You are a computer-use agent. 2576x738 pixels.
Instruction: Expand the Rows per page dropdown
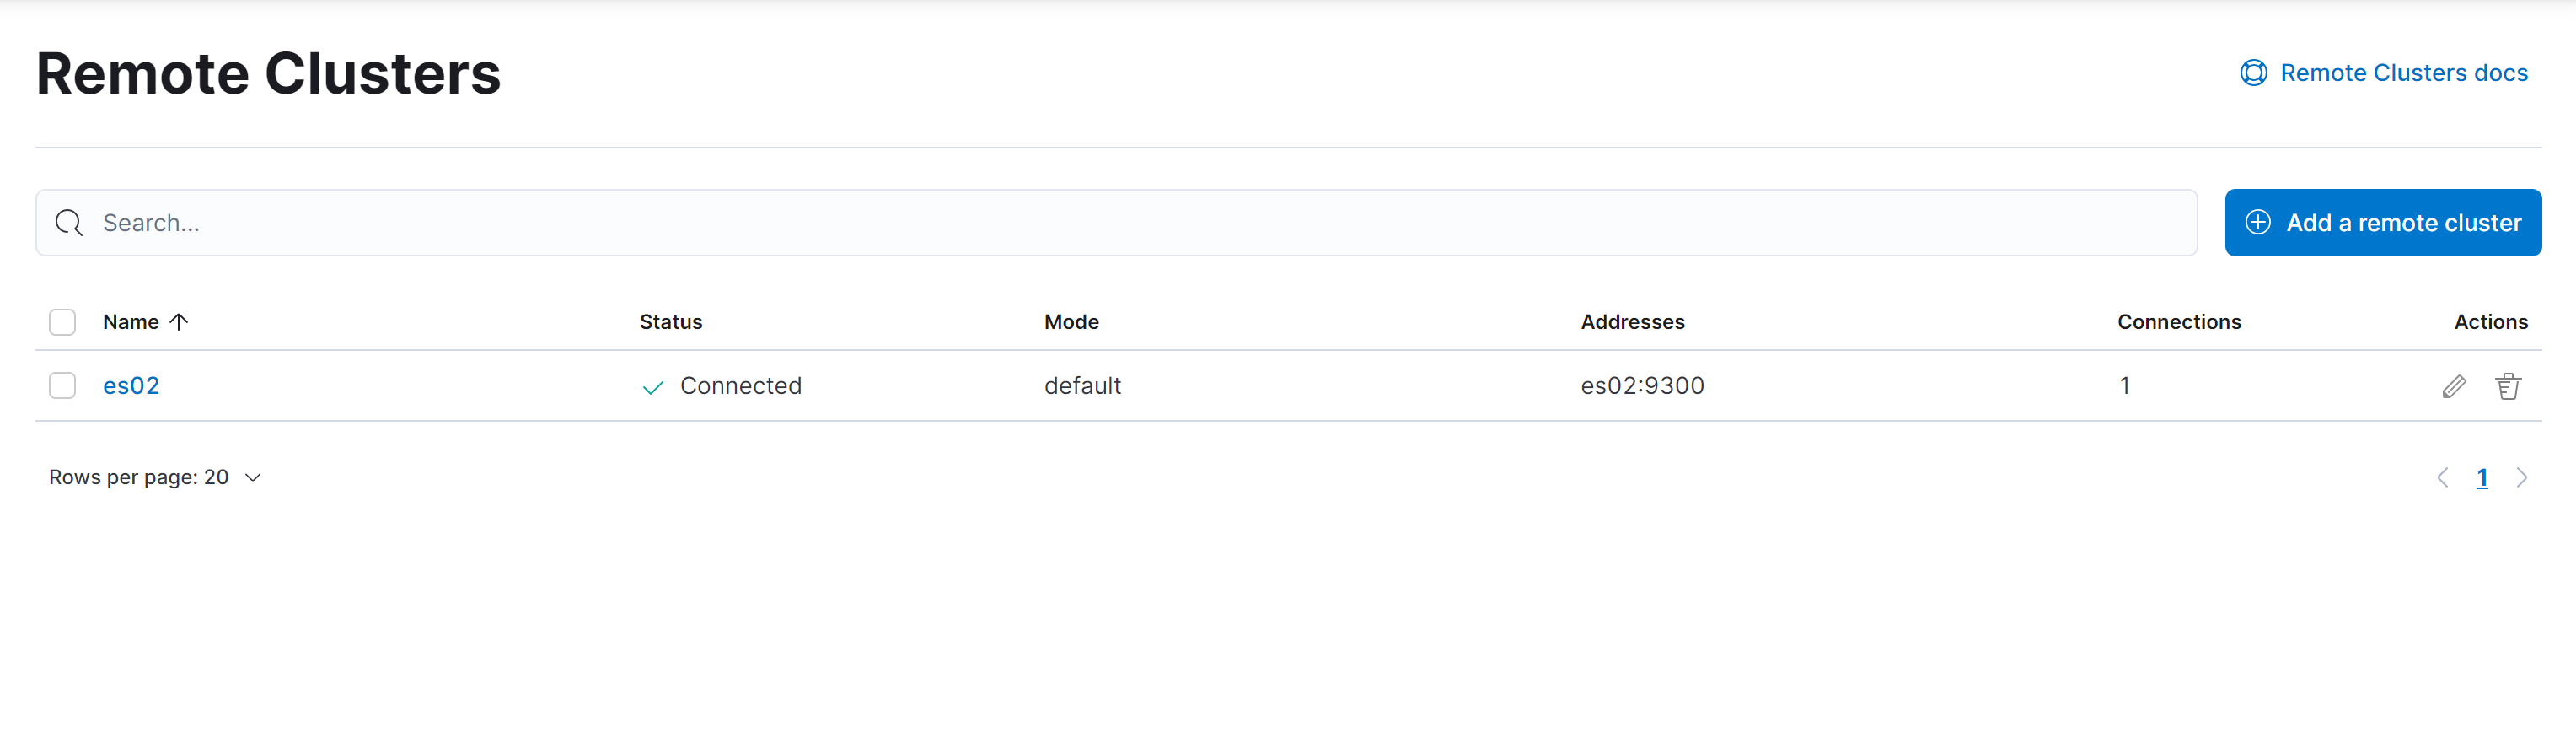pos(155,478)
